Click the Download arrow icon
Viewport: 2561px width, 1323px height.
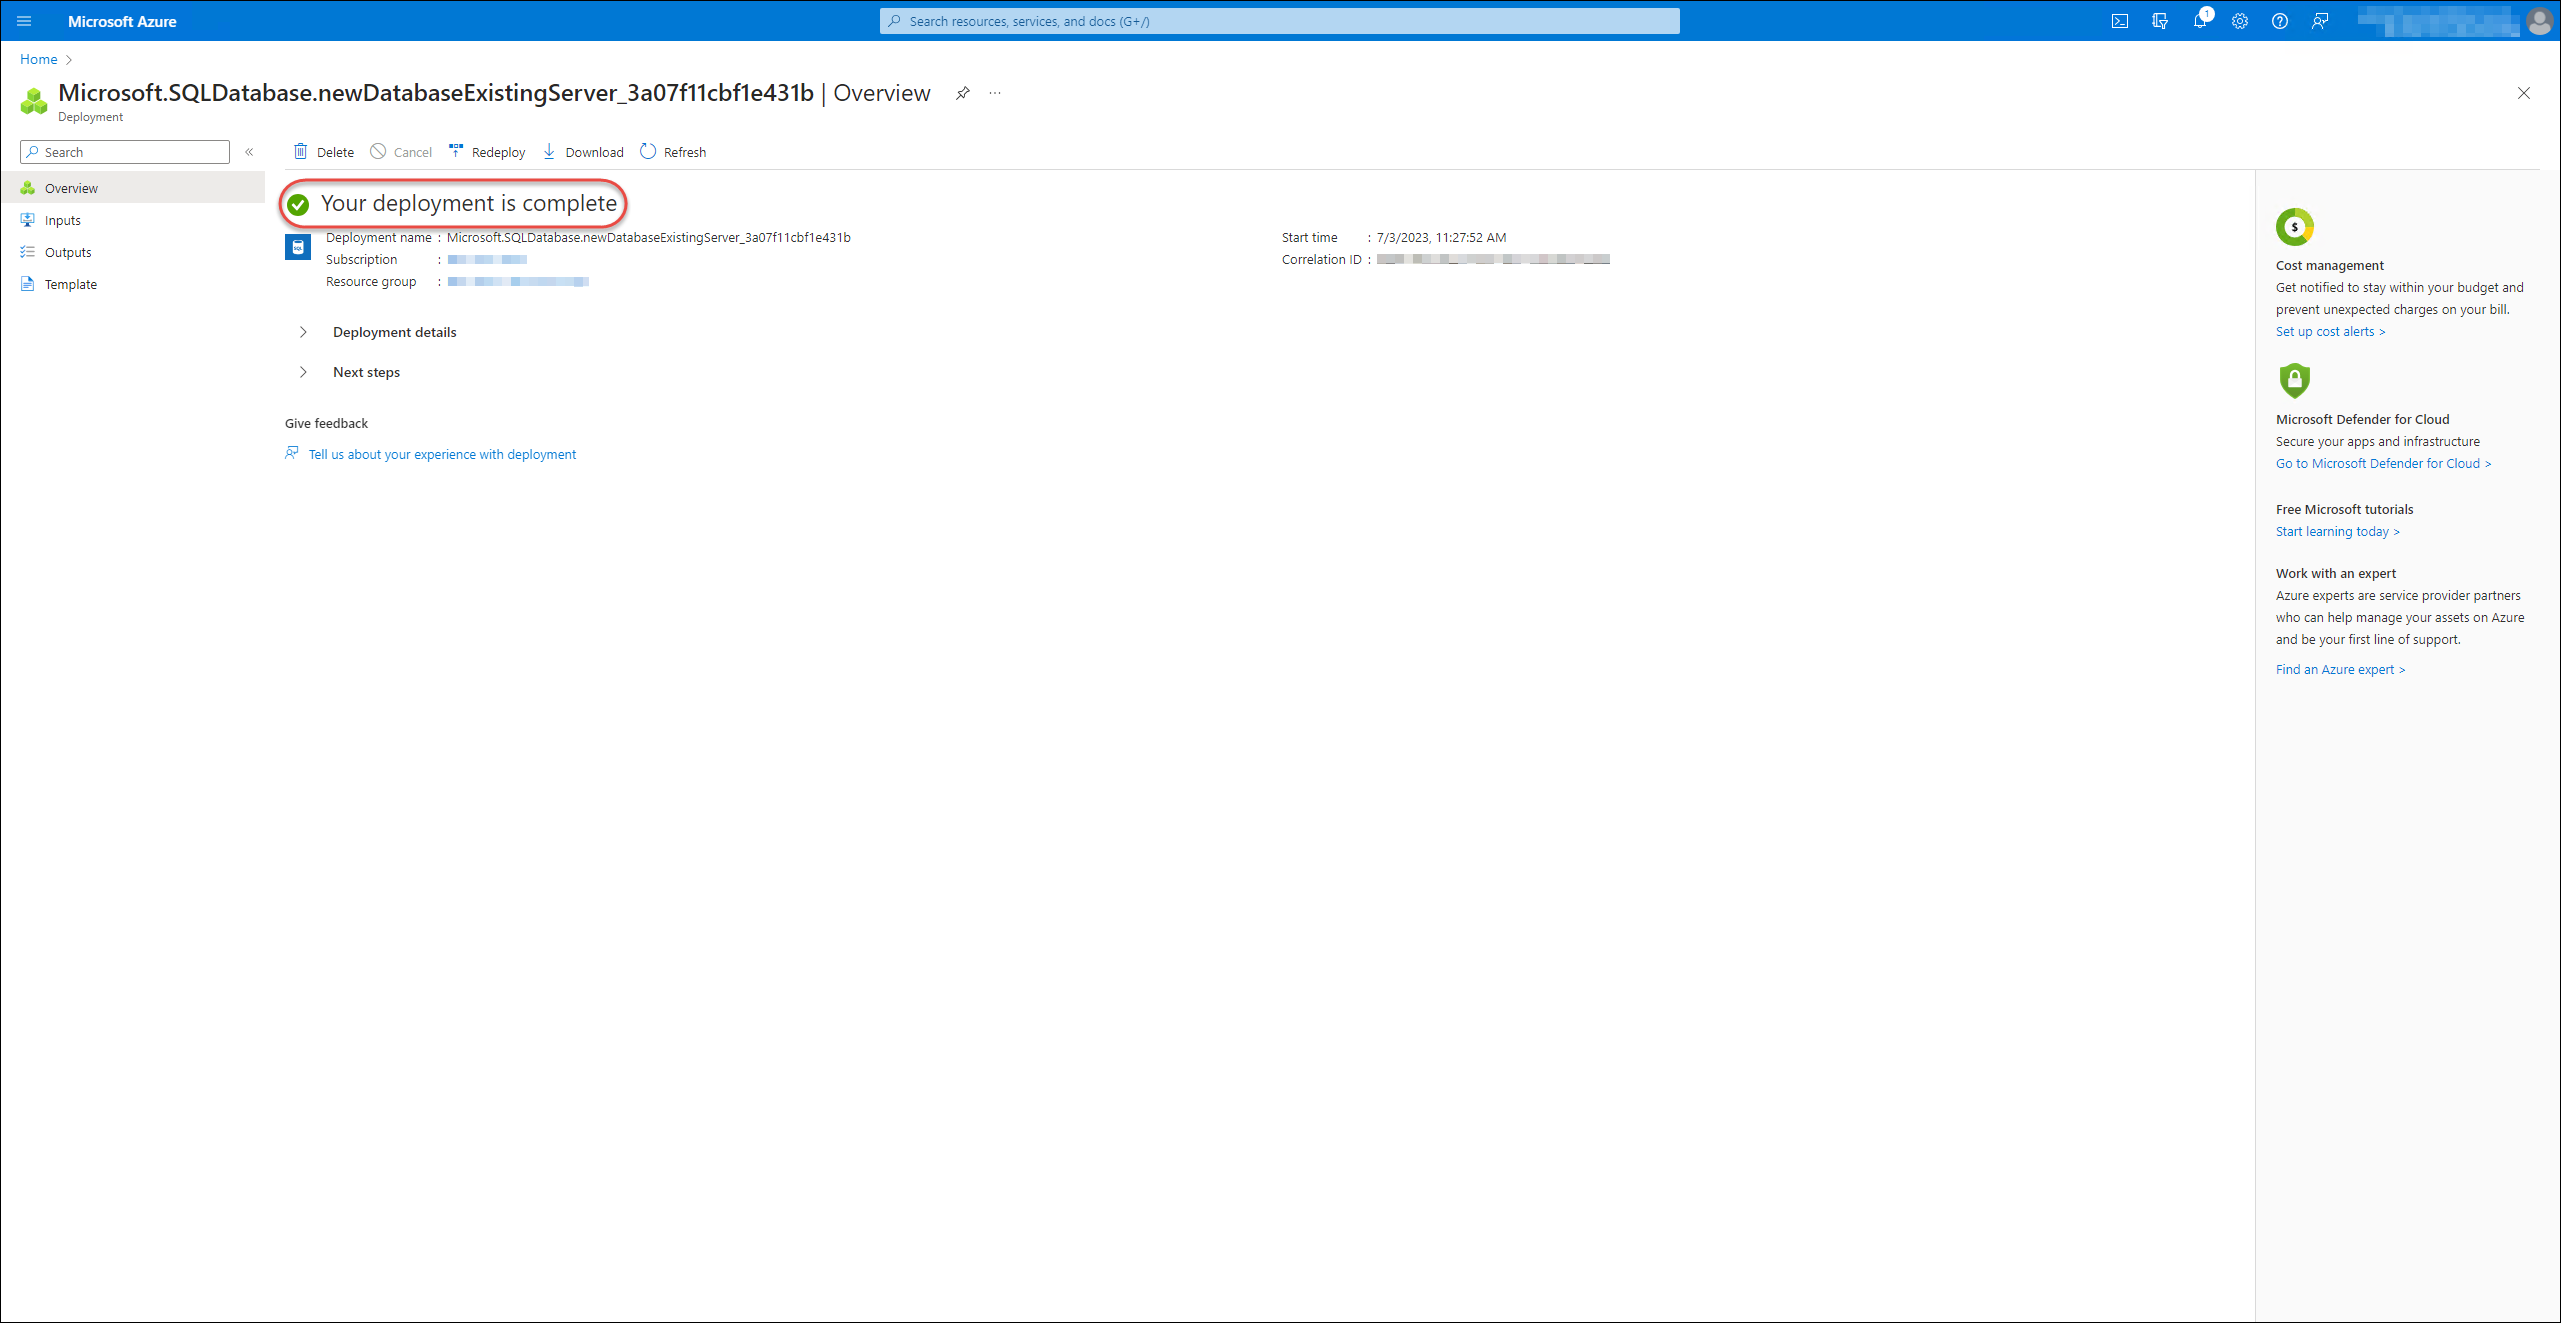(x=549, y=151)
